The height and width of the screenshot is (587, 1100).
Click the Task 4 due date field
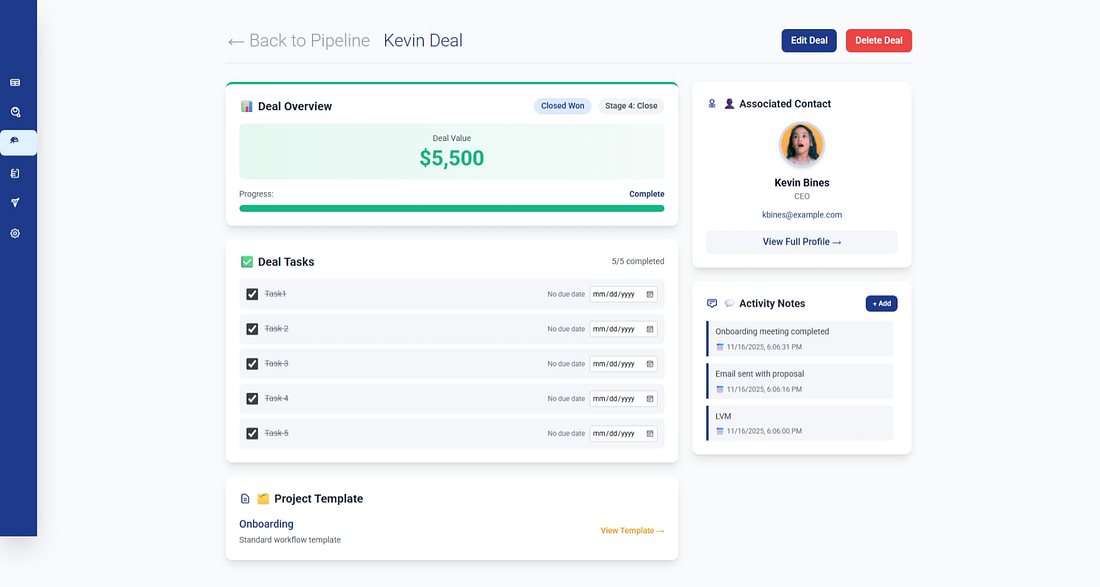623,398
